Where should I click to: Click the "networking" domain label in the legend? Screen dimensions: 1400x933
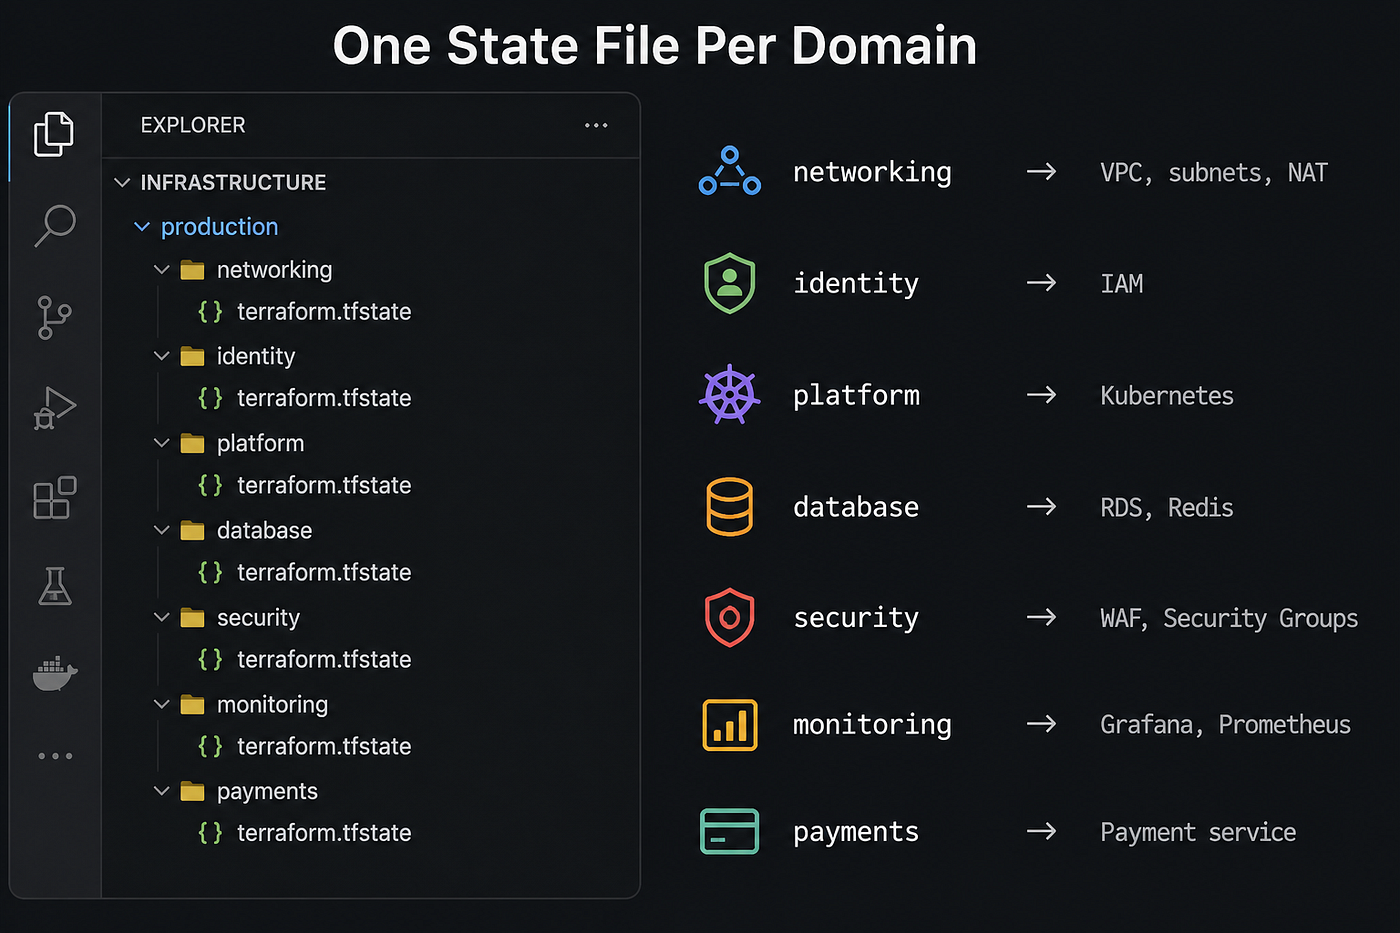coord(872,173)
